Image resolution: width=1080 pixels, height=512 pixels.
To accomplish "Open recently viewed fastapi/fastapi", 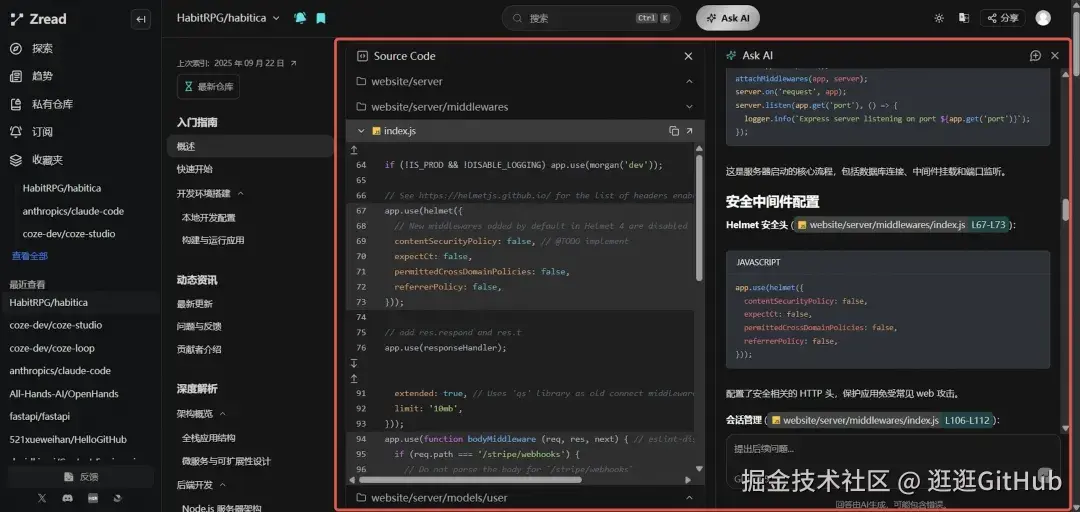I will click(x=39, y=416).
